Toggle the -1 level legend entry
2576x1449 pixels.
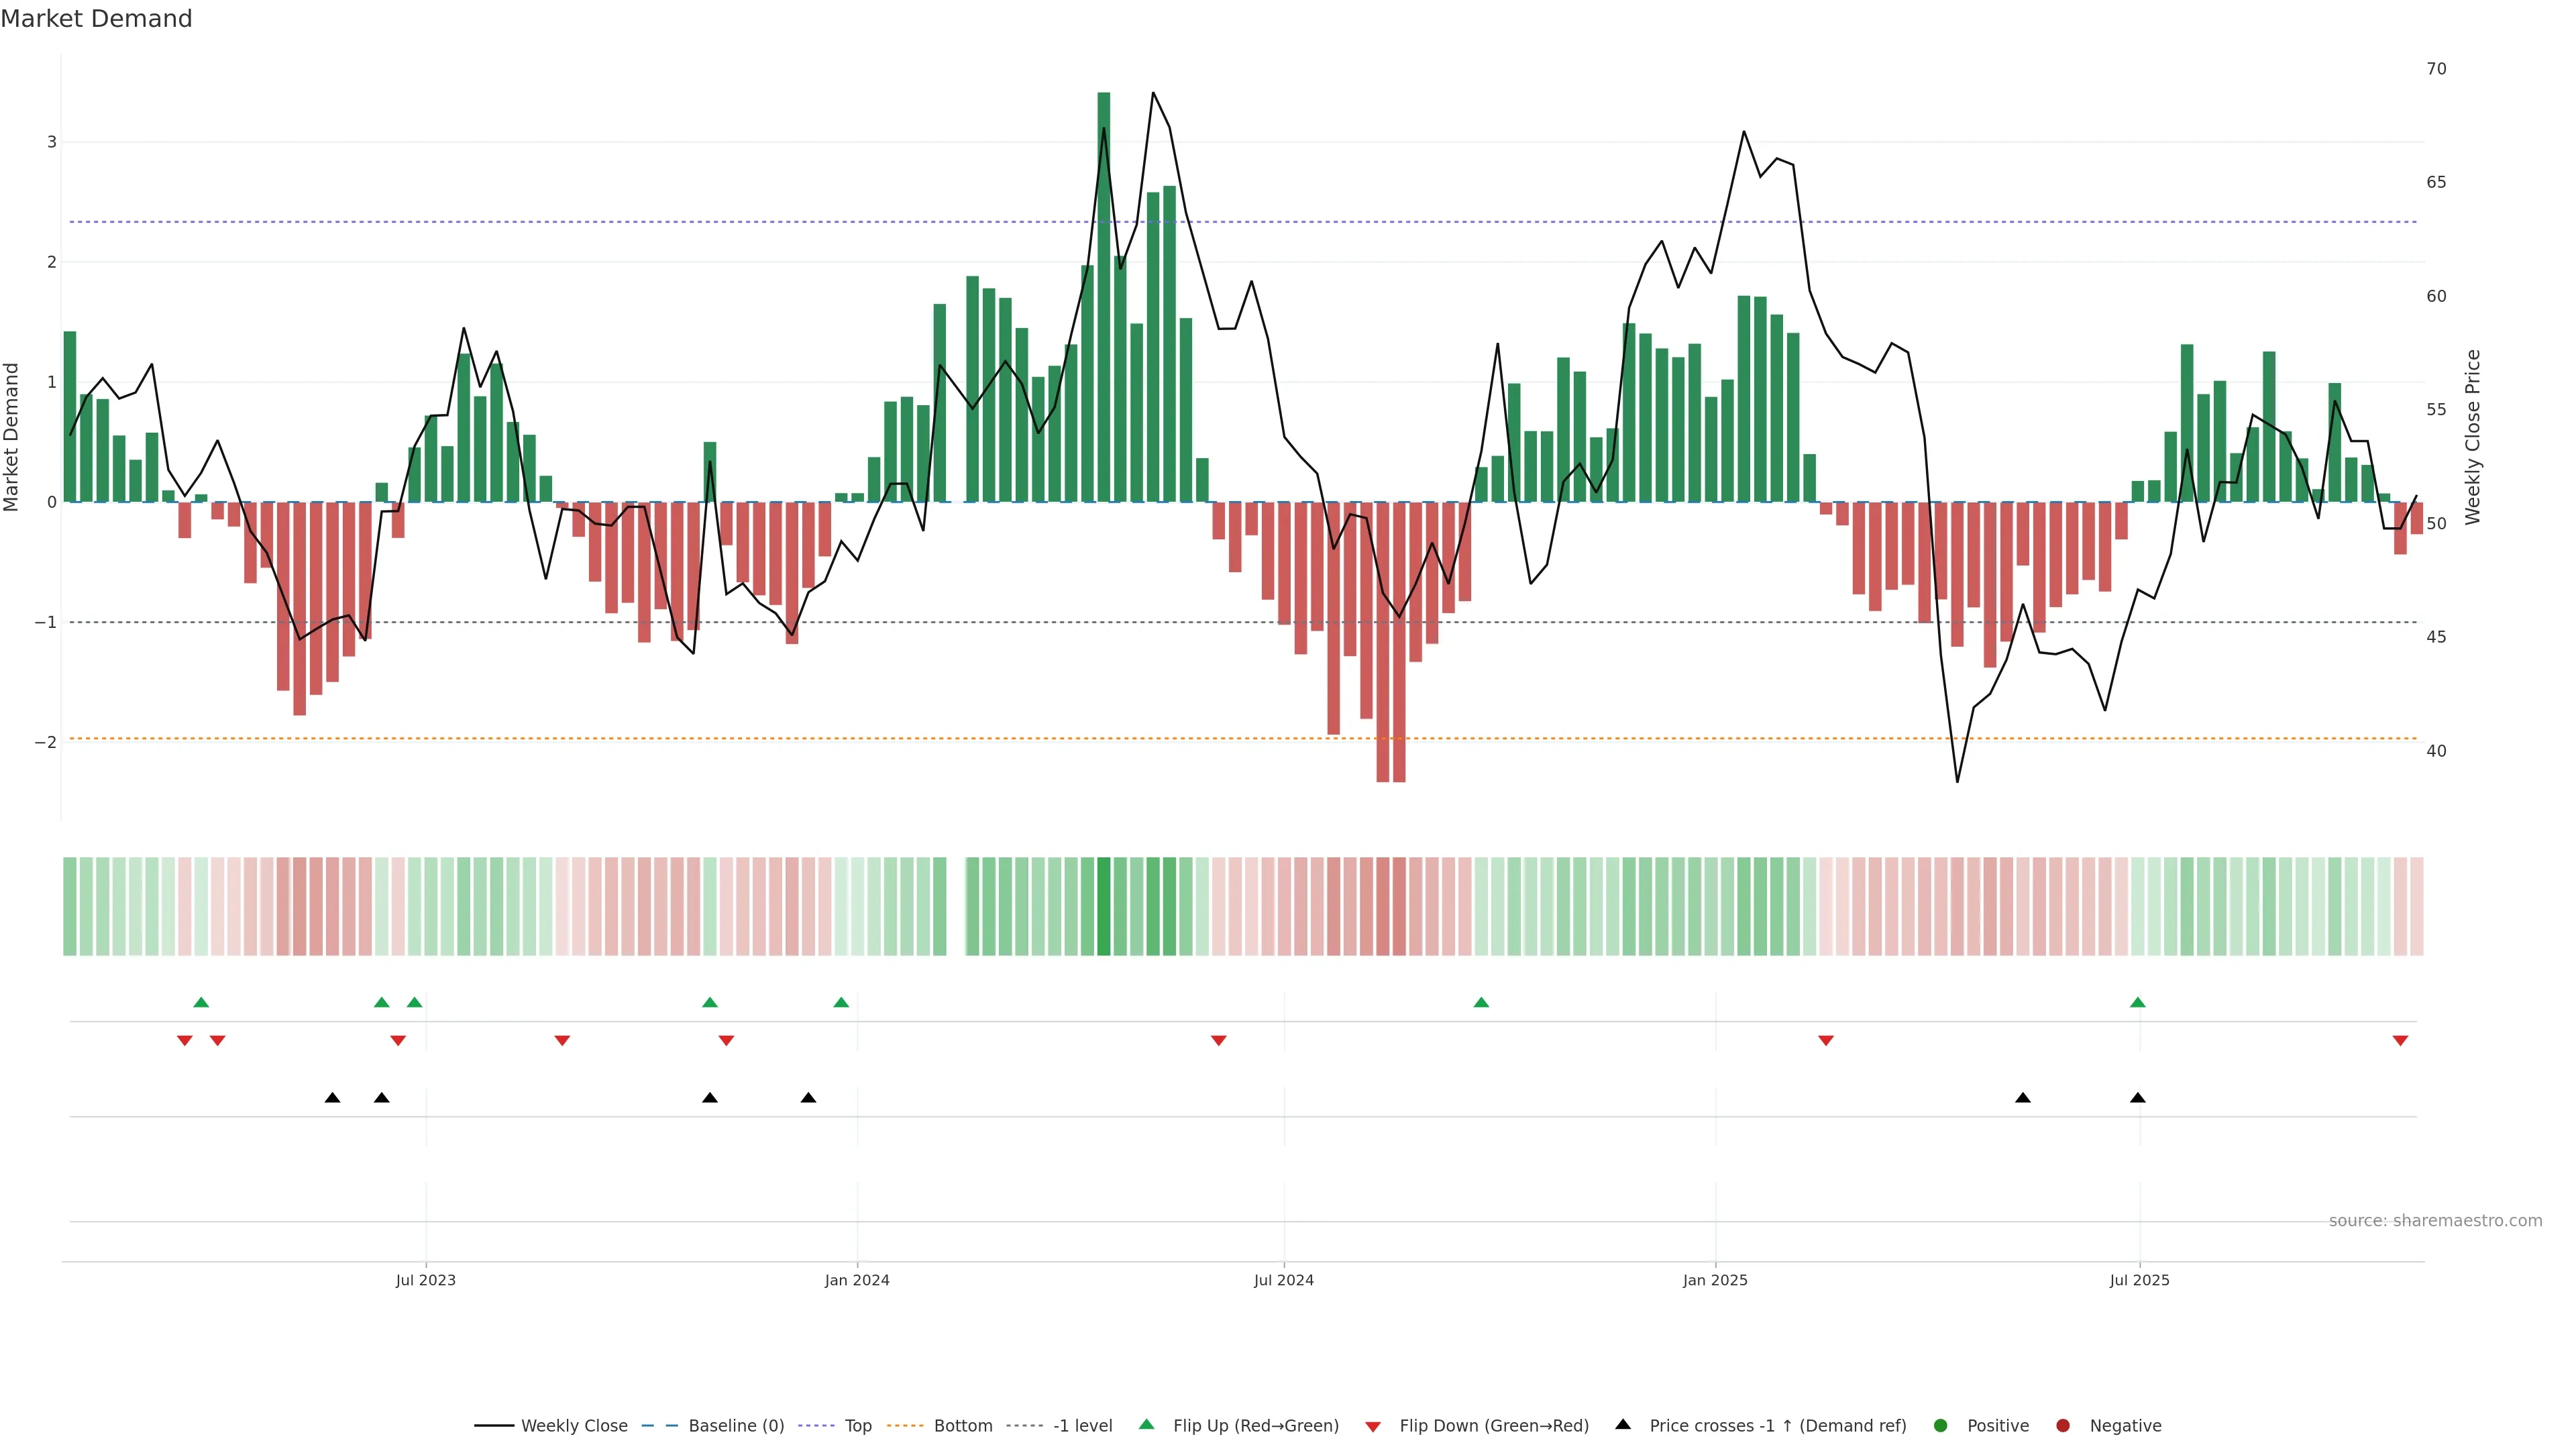[x=1082, y=1425]
